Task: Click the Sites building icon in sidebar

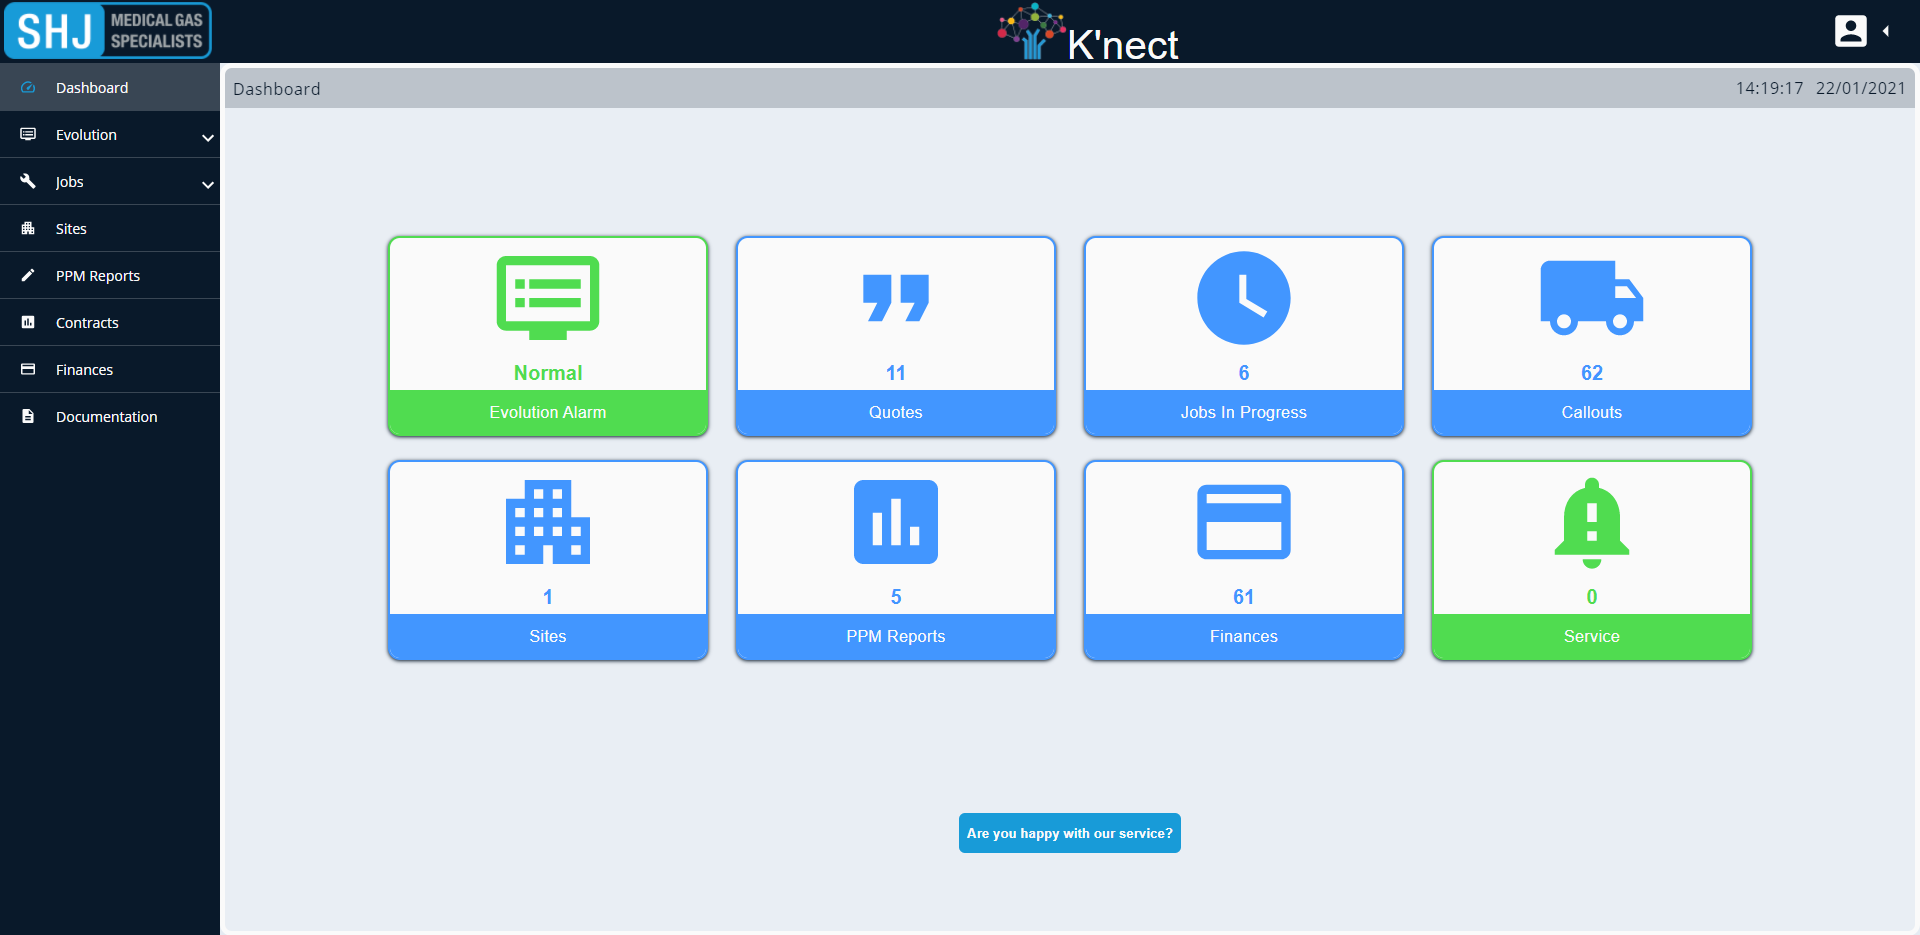Action: 28,228
